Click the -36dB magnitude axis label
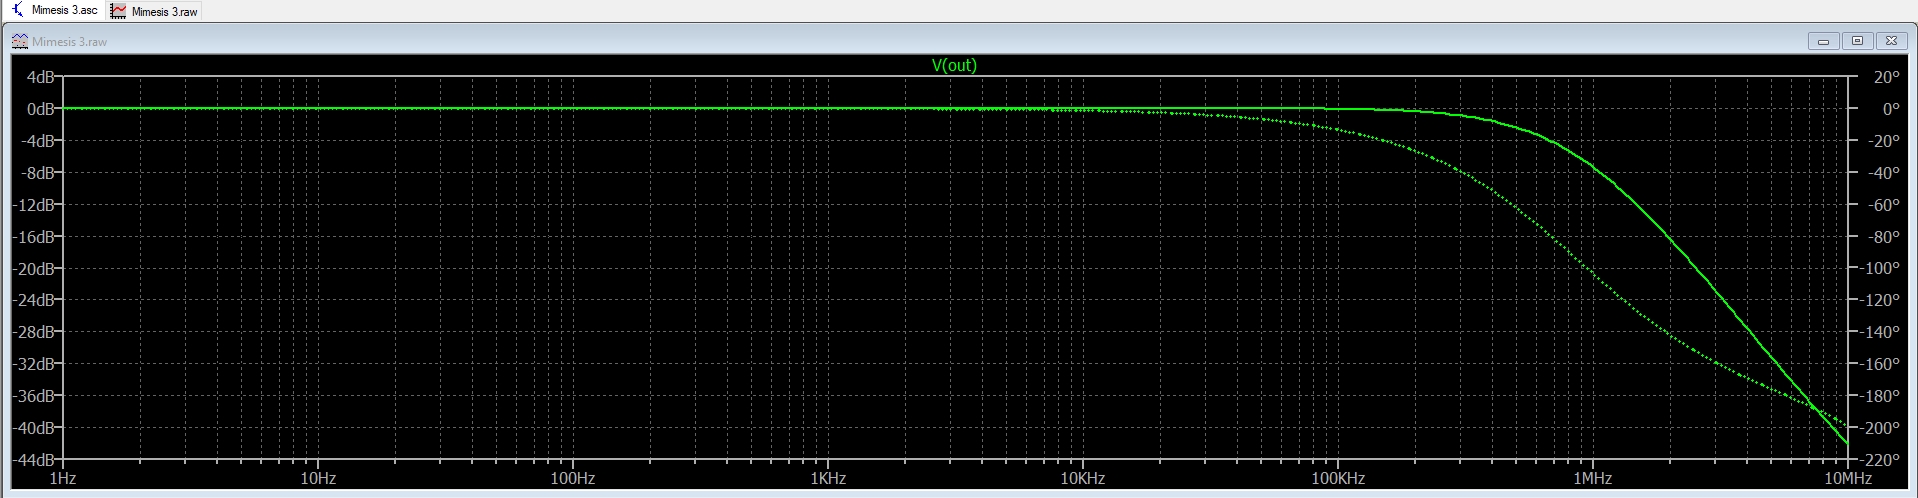Screen dimensions: 1918x498 click(x=34, y=396)
